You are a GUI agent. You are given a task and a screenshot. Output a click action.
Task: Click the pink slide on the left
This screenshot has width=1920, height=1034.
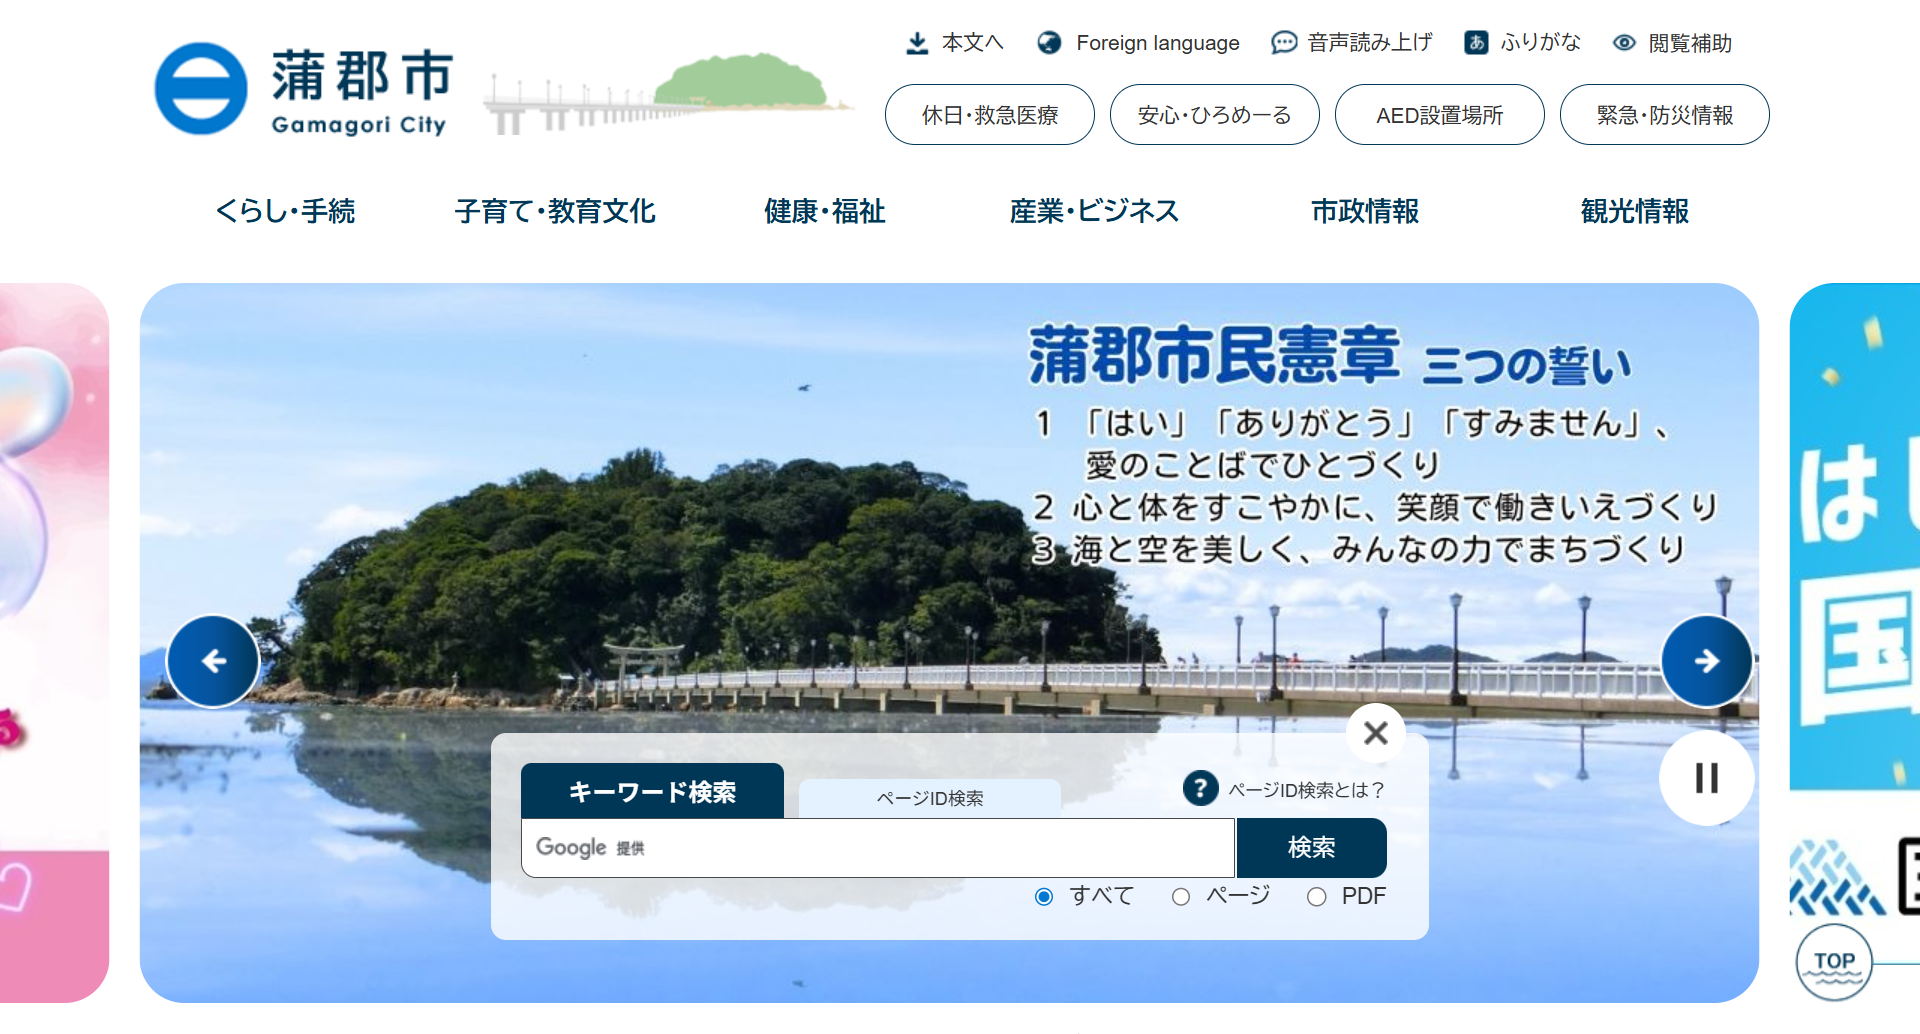54,642
